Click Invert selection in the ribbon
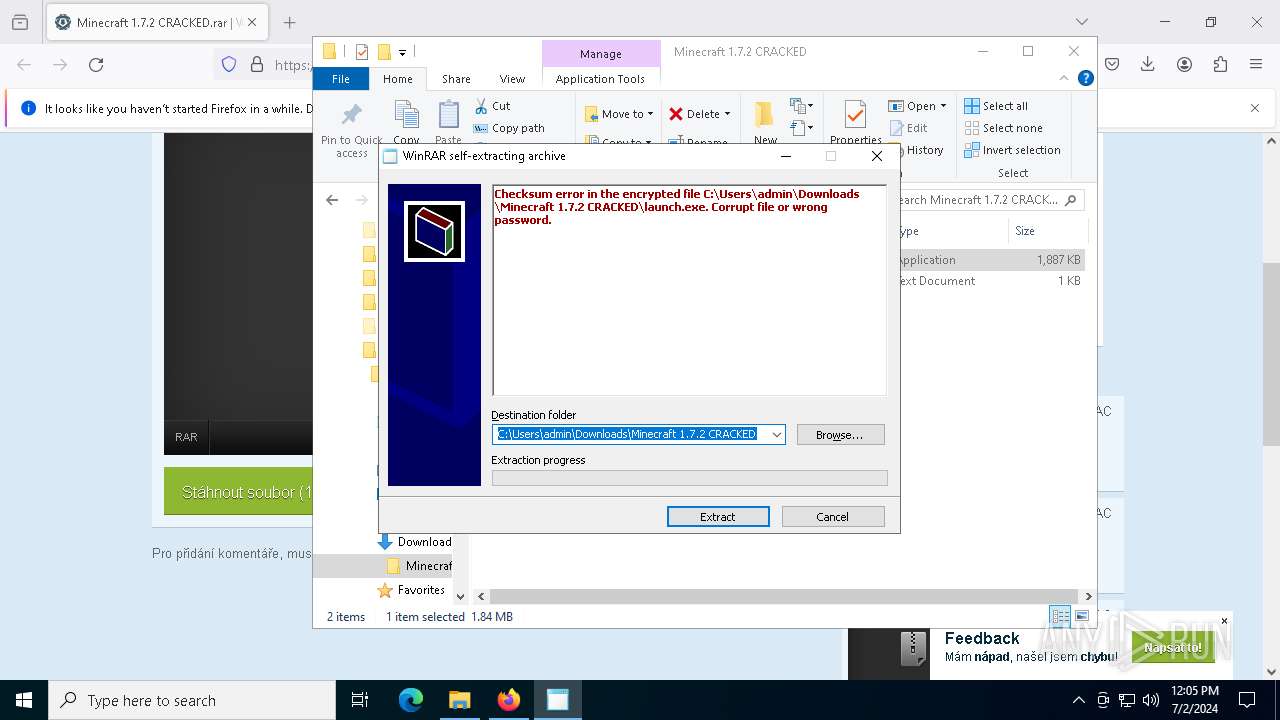The height and width of the screenshot is (720, 1280). click(x=1012, y=150)
